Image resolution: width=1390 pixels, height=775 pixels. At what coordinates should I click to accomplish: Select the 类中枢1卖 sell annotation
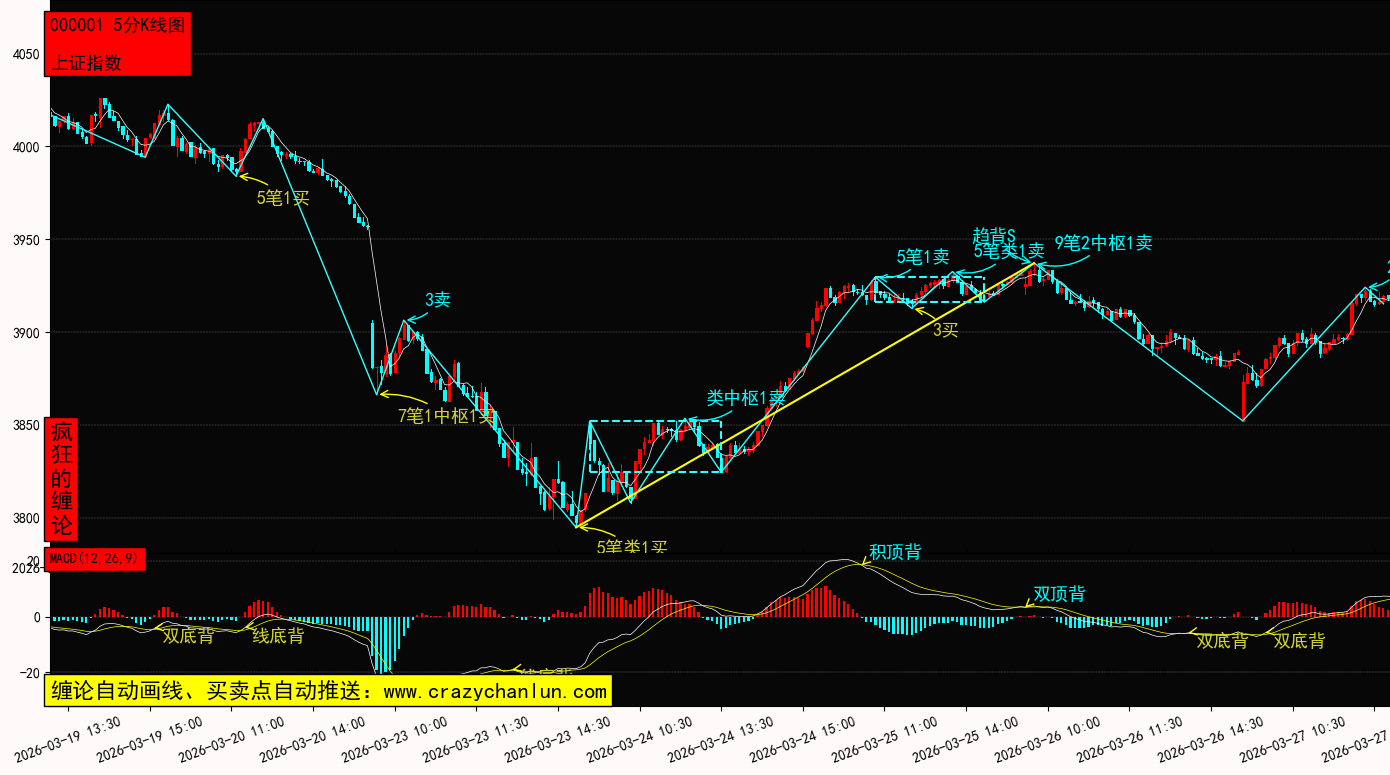[746, 398]
